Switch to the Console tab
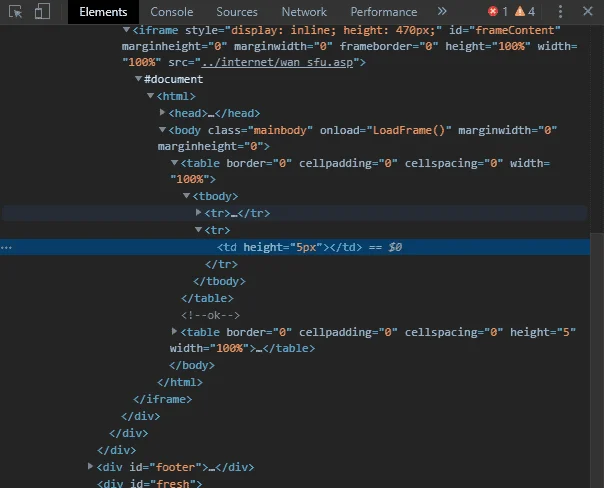 tap(172, 12)
